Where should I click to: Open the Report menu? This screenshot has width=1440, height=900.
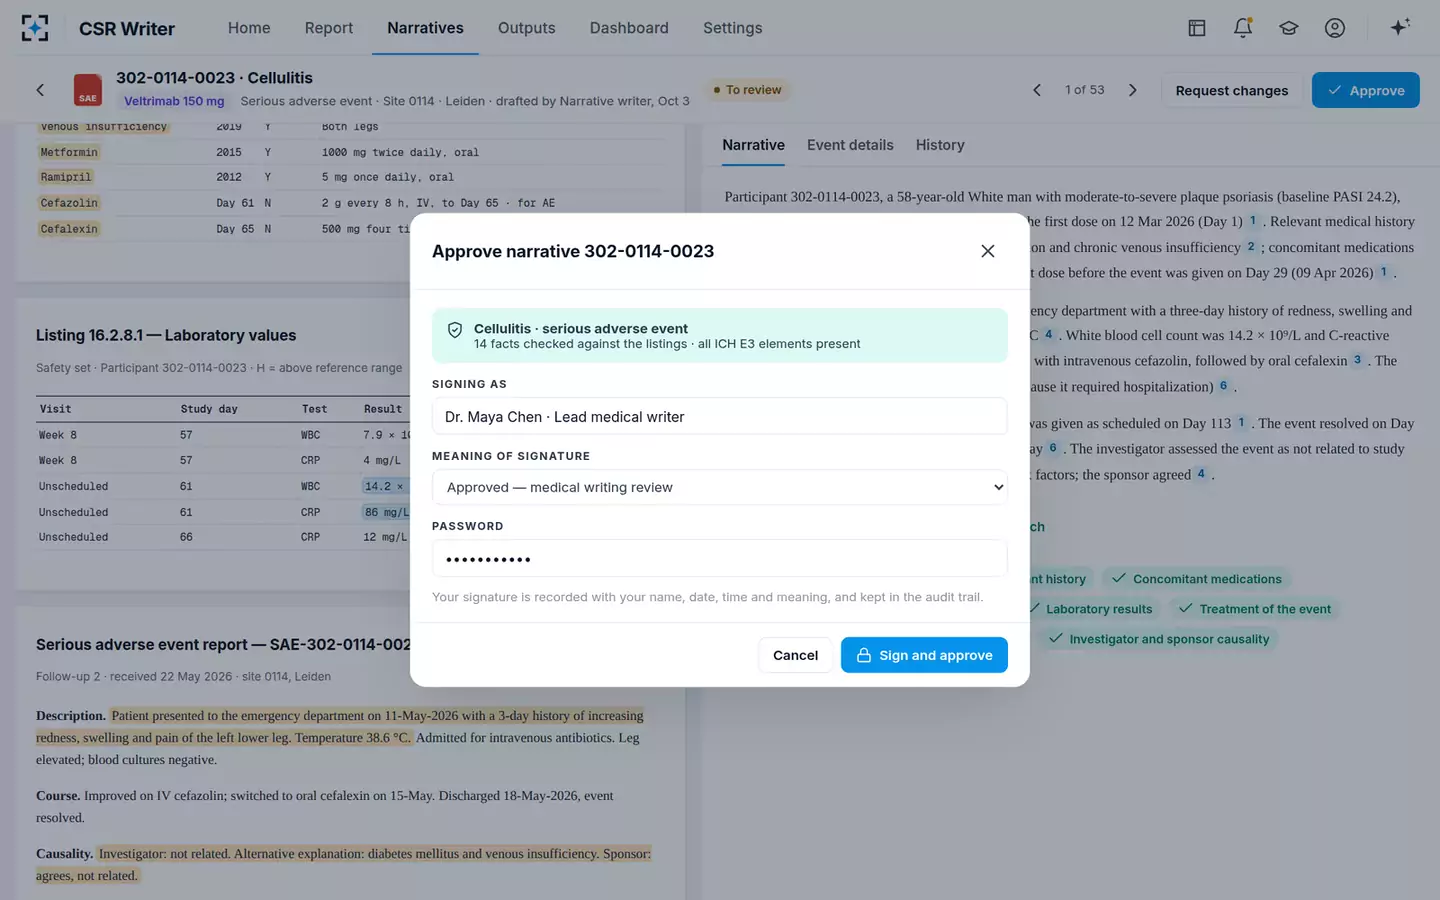[x=329, y=28]
